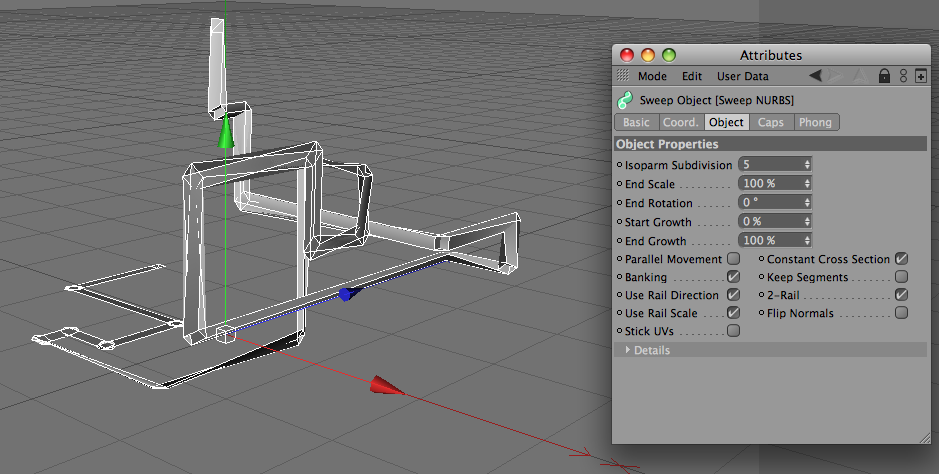Click the lock-mode dots icon beside the padlock
The width and height of the screenshot is (939, 474).
point(904,75)
